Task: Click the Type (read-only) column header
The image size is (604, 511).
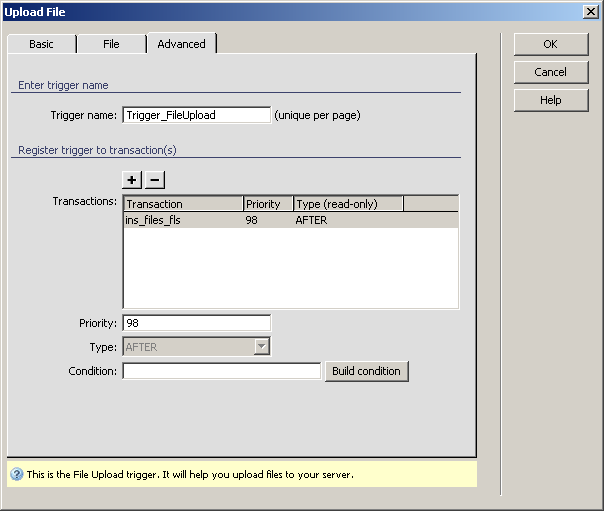Action: [x=348, y=204]
